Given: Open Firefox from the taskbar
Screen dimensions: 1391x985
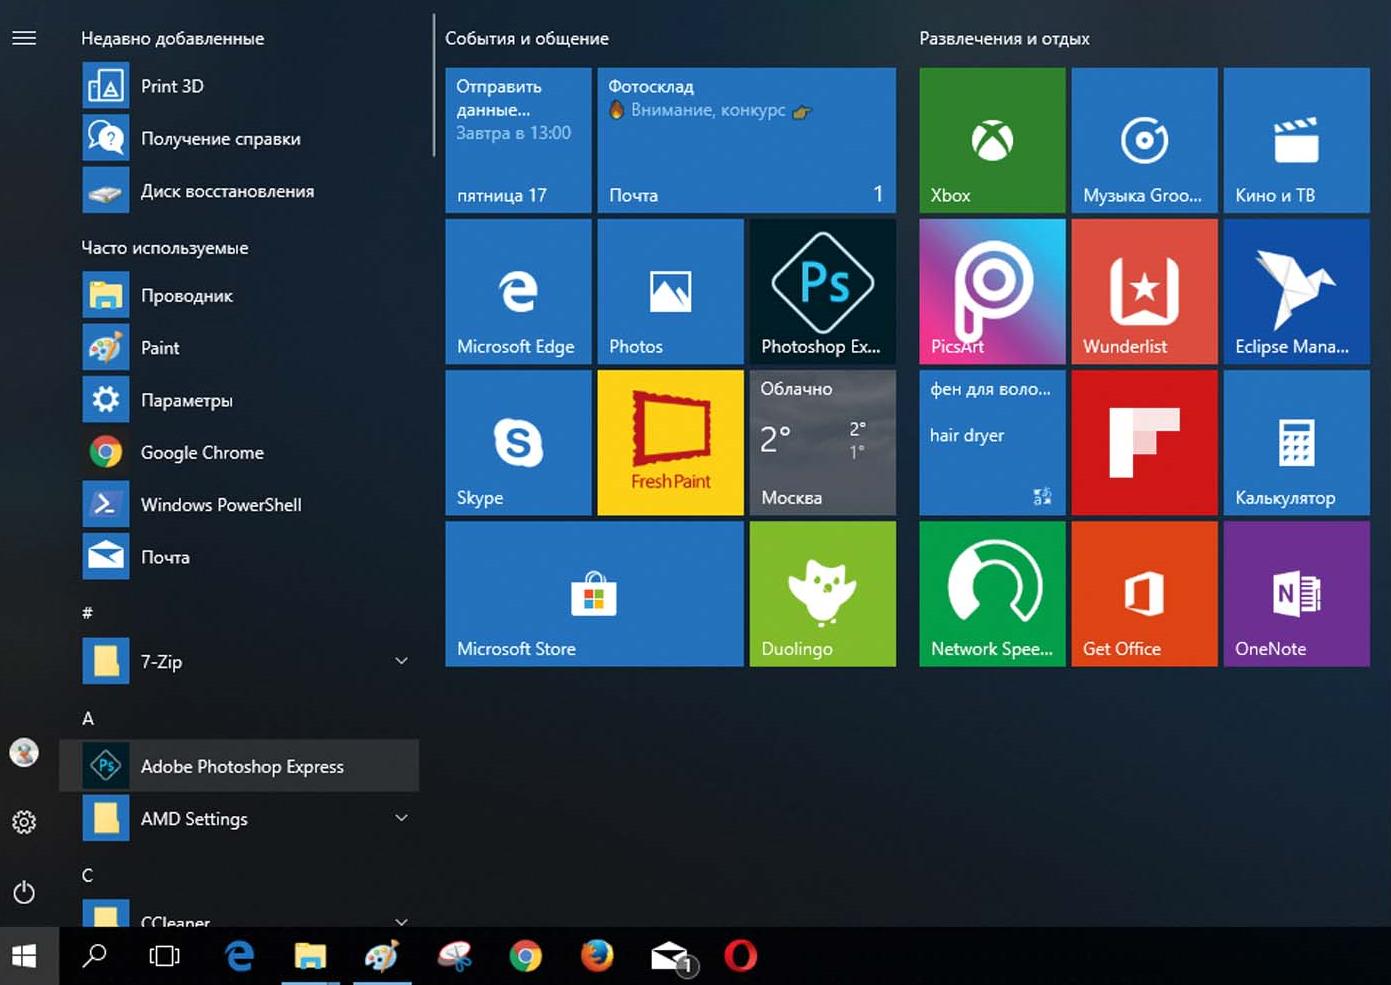Looking at the screenshot, I should pyautogui.click(x=597, y=956).
